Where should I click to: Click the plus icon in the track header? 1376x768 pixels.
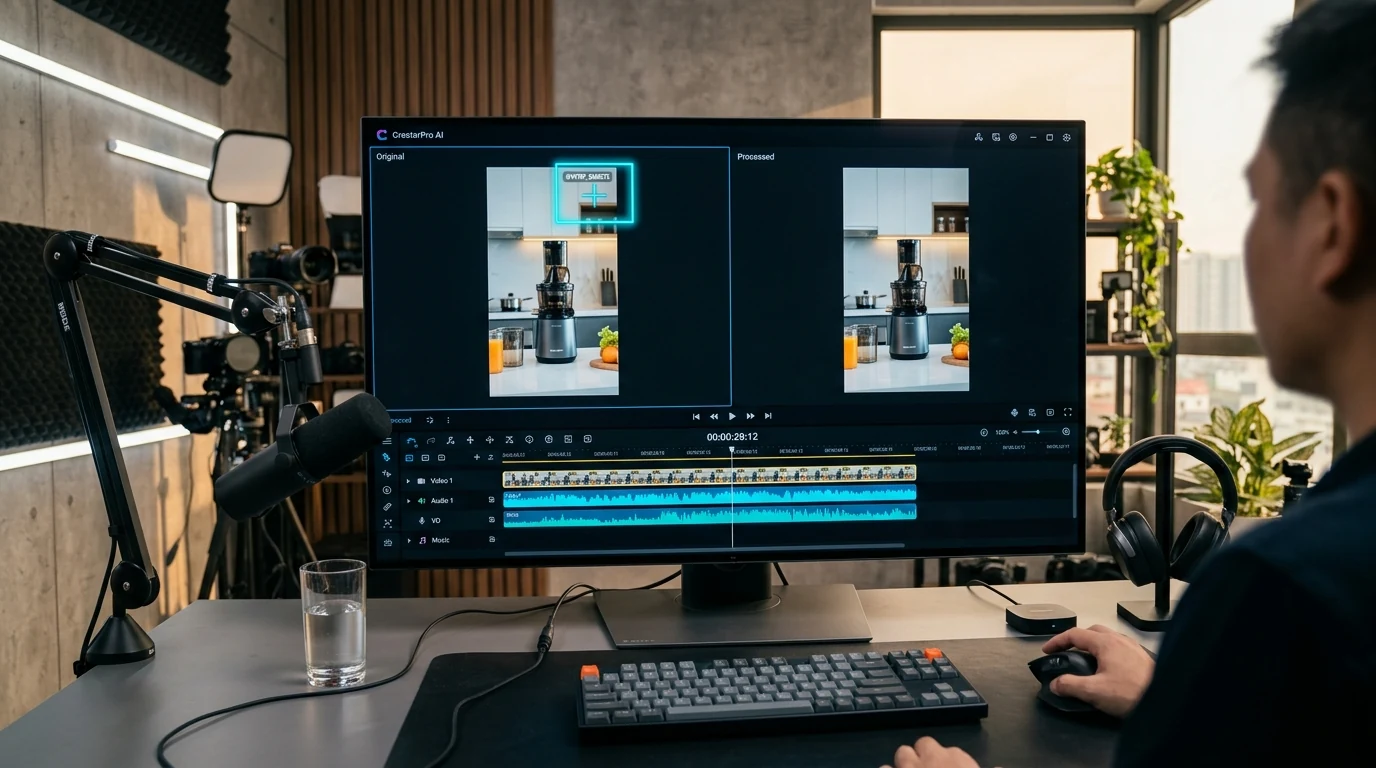[476, 457]
